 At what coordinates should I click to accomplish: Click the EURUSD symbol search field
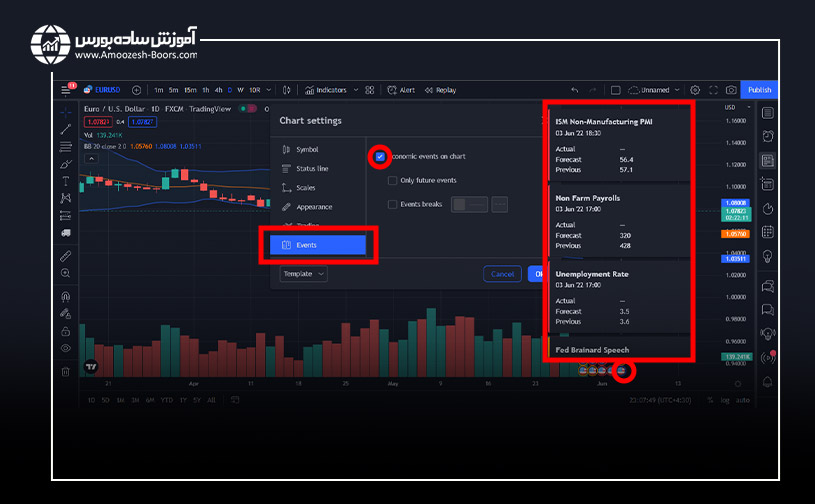(105, 90)
